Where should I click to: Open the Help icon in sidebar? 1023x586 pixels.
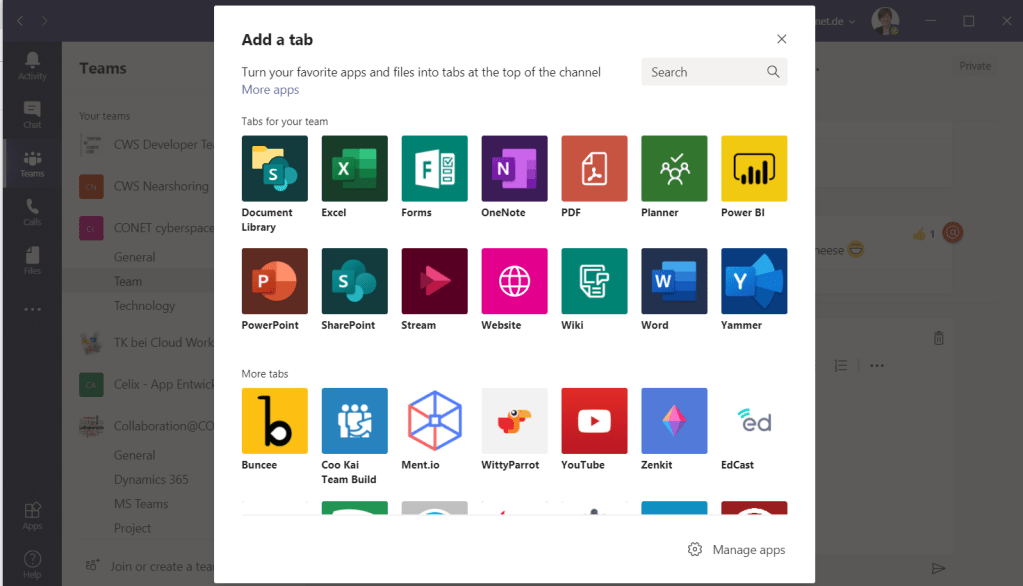pyautogui.click(x=32, y=564)
